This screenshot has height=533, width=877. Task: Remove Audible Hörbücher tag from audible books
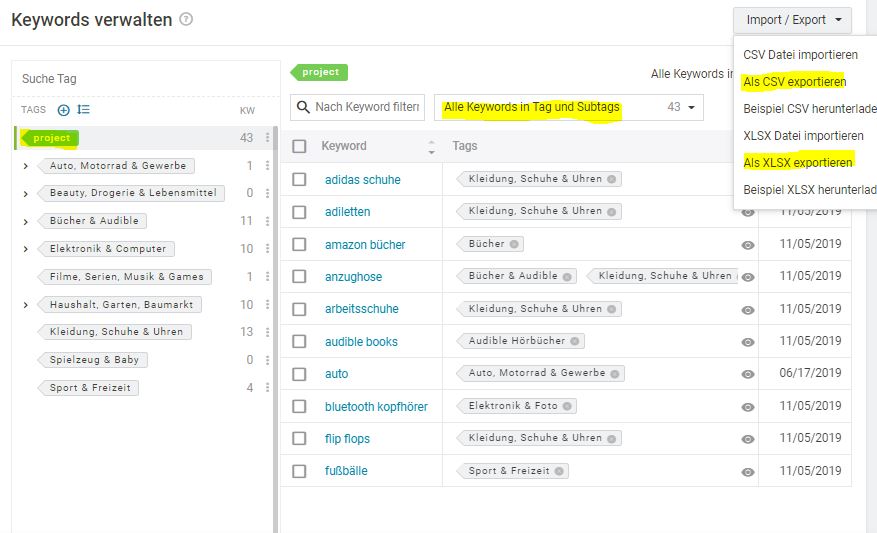pyautogui.click(x=574, y=341)
